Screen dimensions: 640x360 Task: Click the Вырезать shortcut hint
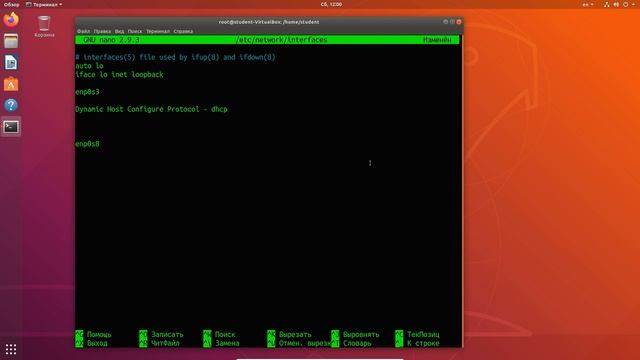(295, 334)
